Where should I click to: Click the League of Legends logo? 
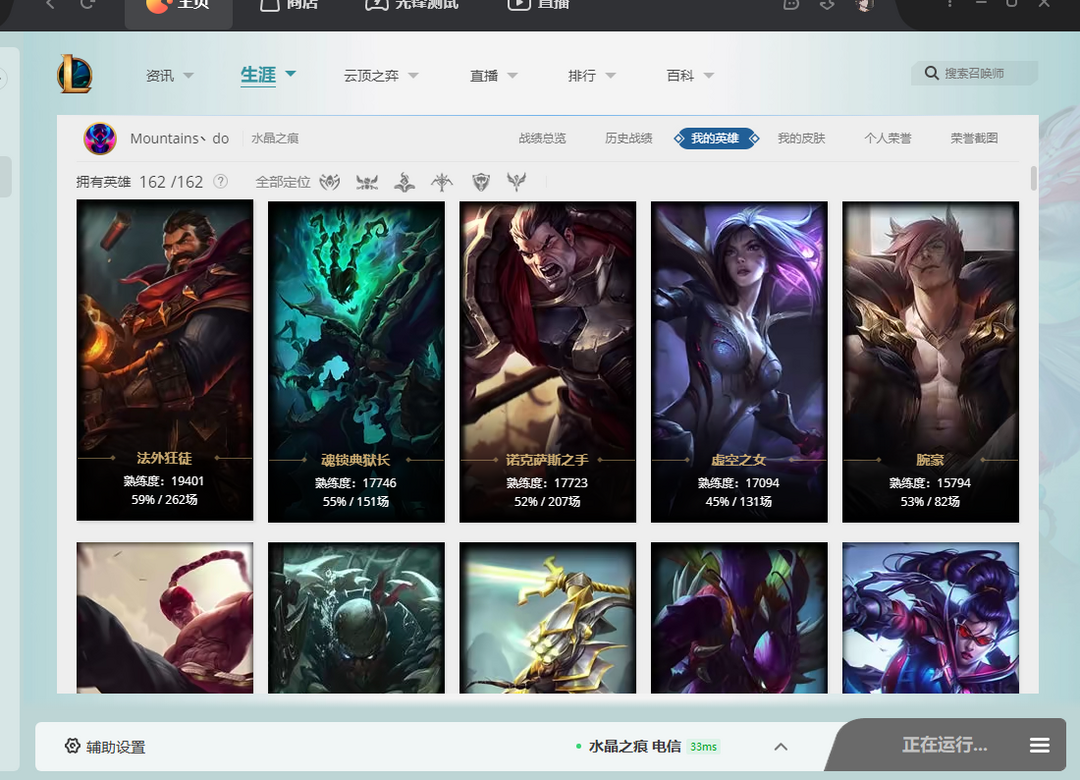[74, 74]
